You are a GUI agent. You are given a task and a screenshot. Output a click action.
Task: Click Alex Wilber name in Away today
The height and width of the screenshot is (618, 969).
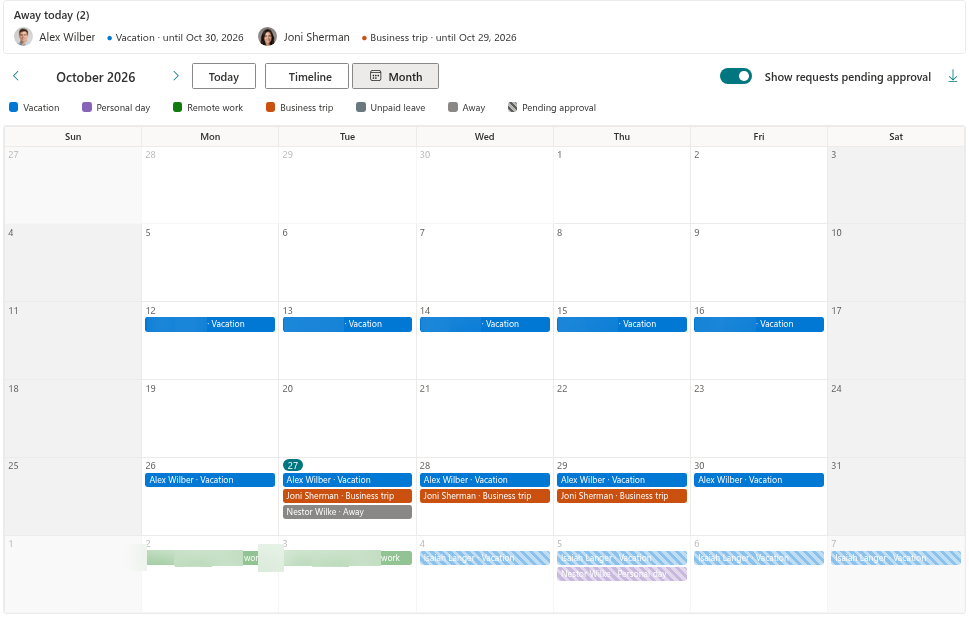click(67, 37)
